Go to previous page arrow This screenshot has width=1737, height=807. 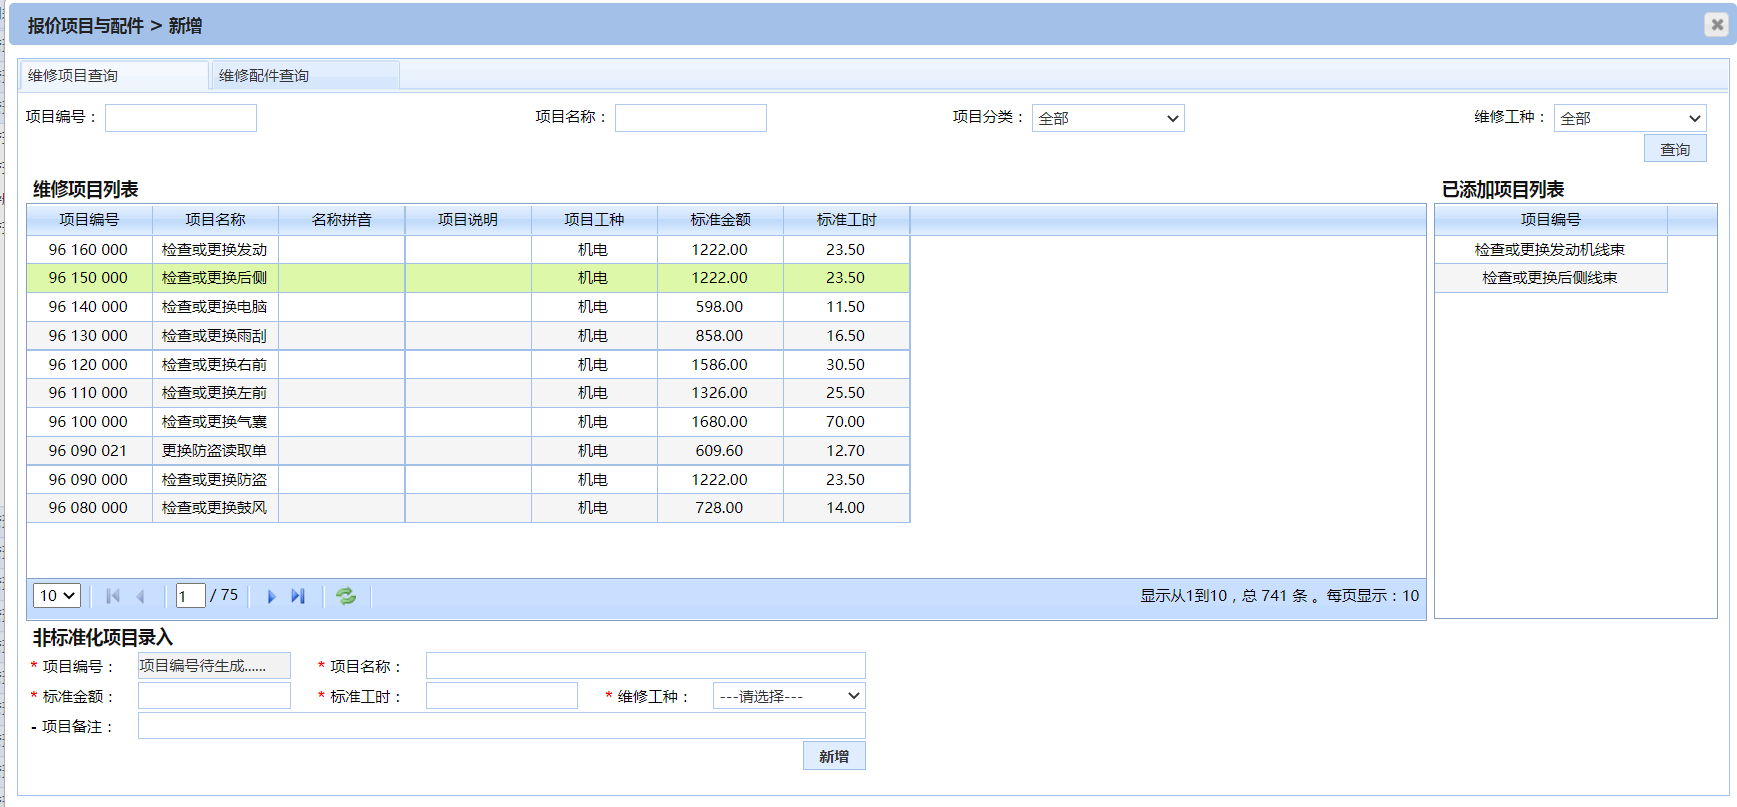click(x=141, y=596)
